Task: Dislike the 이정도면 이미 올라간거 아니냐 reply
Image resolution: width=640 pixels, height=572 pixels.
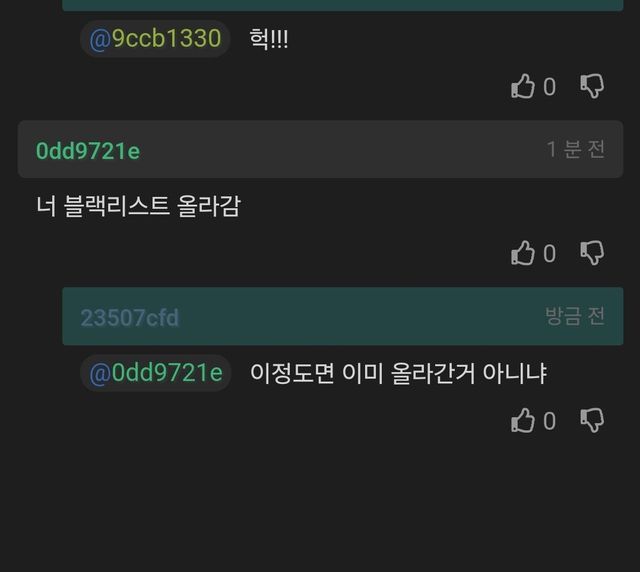Action: tap(592, 420)
